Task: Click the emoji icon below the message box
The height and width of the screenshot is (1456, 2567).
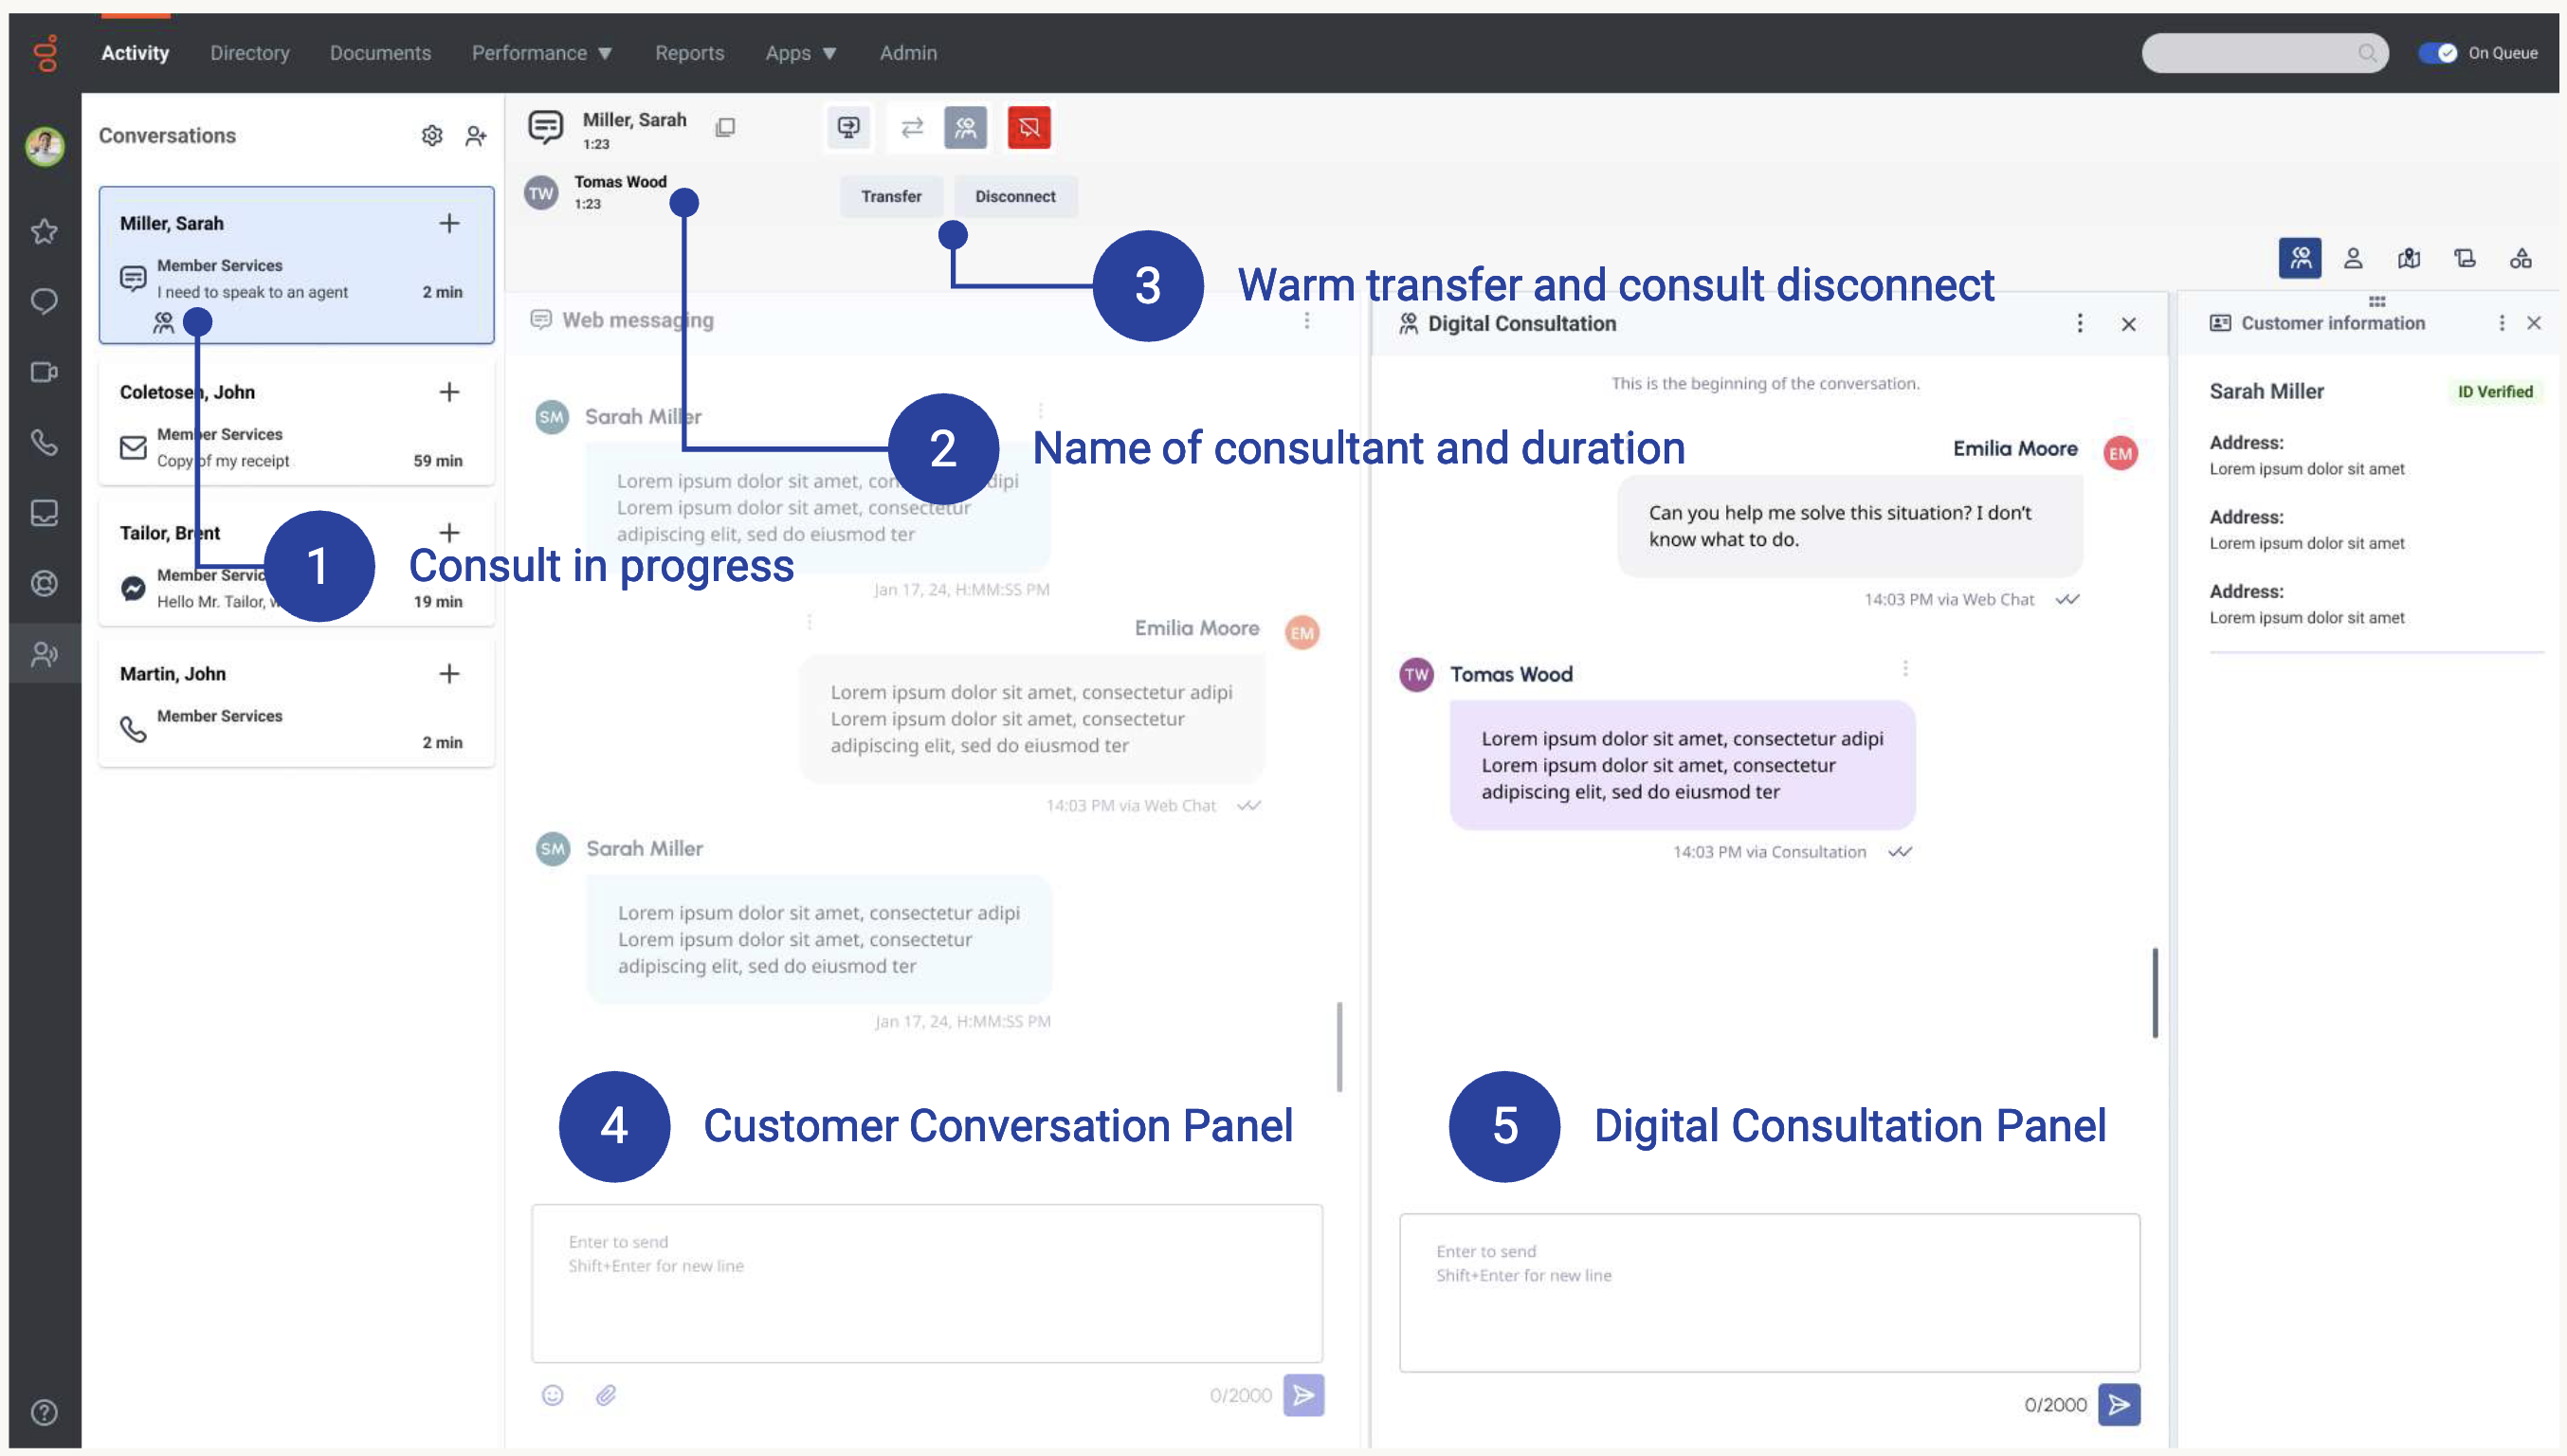Action: [552, 1395]
